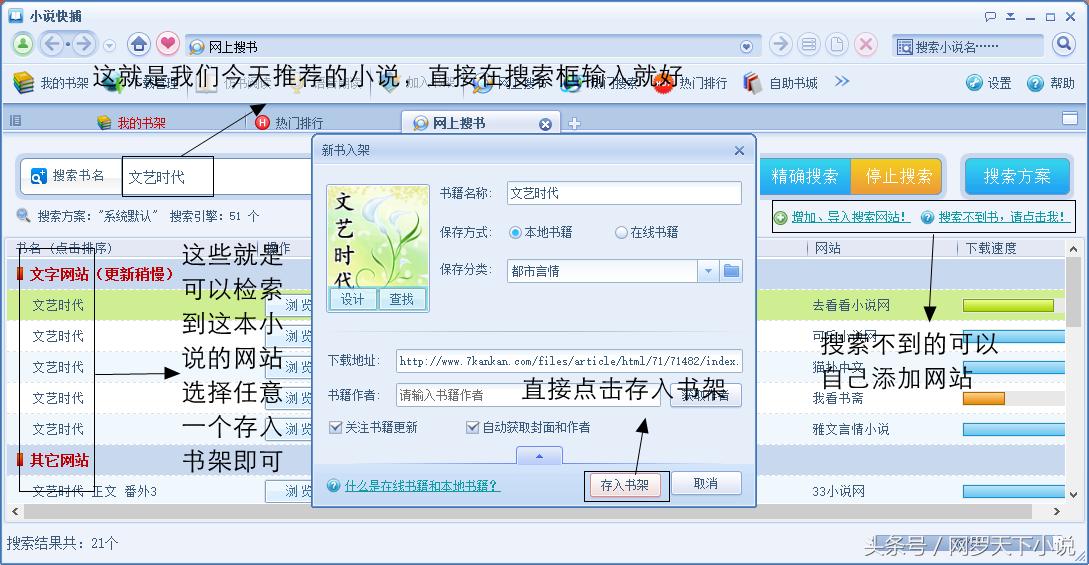The height and width of the screenshot is (565, 1089).
Task: Open the address bar dropdown arrow
Action: click(x=746, y=47)
